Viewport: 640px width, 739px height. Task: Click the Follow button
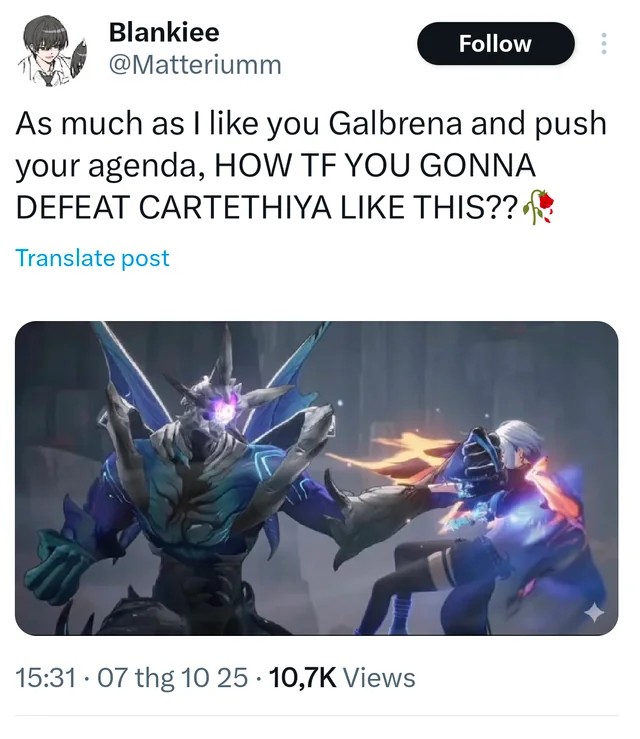tap(495, 44)
